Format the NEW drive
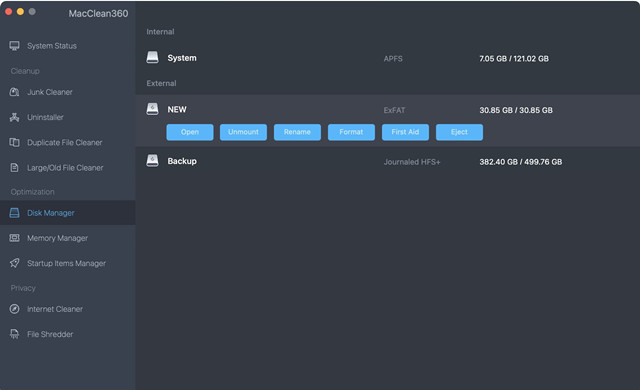 (x=351, y=132)
